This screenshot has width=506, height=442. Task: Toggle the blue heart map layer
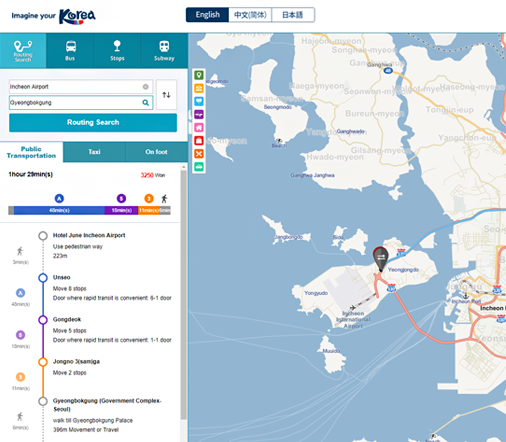199,101
